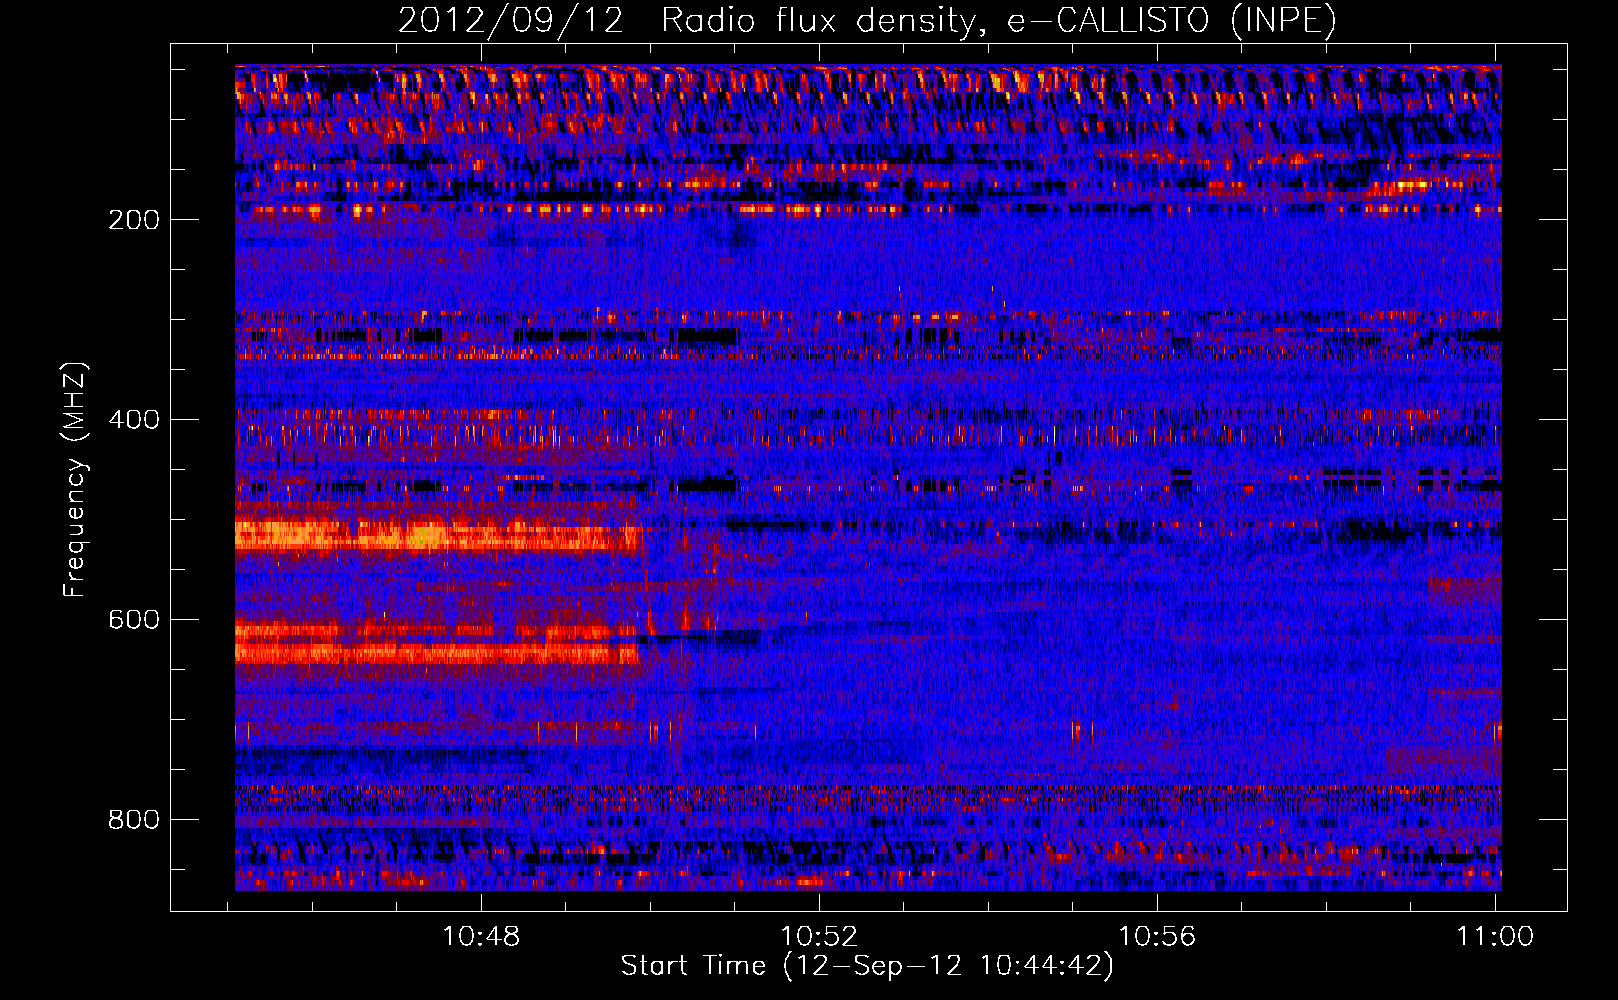Click the '200' frequency tick label
The height and width of the screenshot is (1000, 1618).
tap(134, 220)
